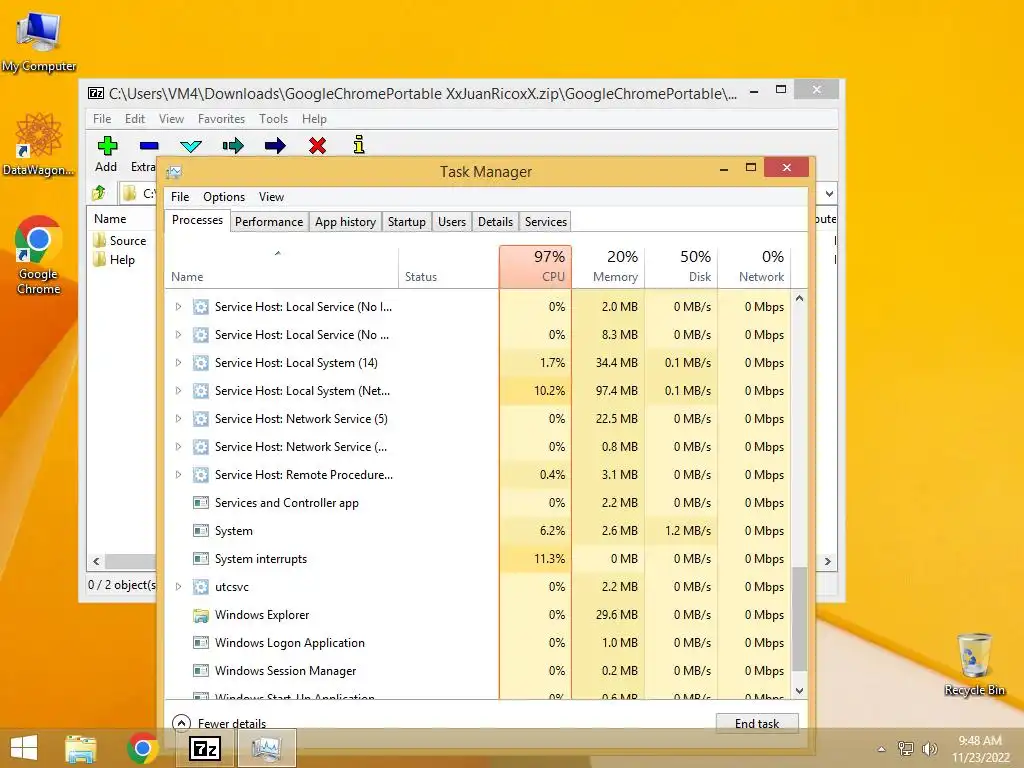The height and width of the screenshot is (768, 1024).
Task: Switch to the Details tab
Action: [495, 222]
